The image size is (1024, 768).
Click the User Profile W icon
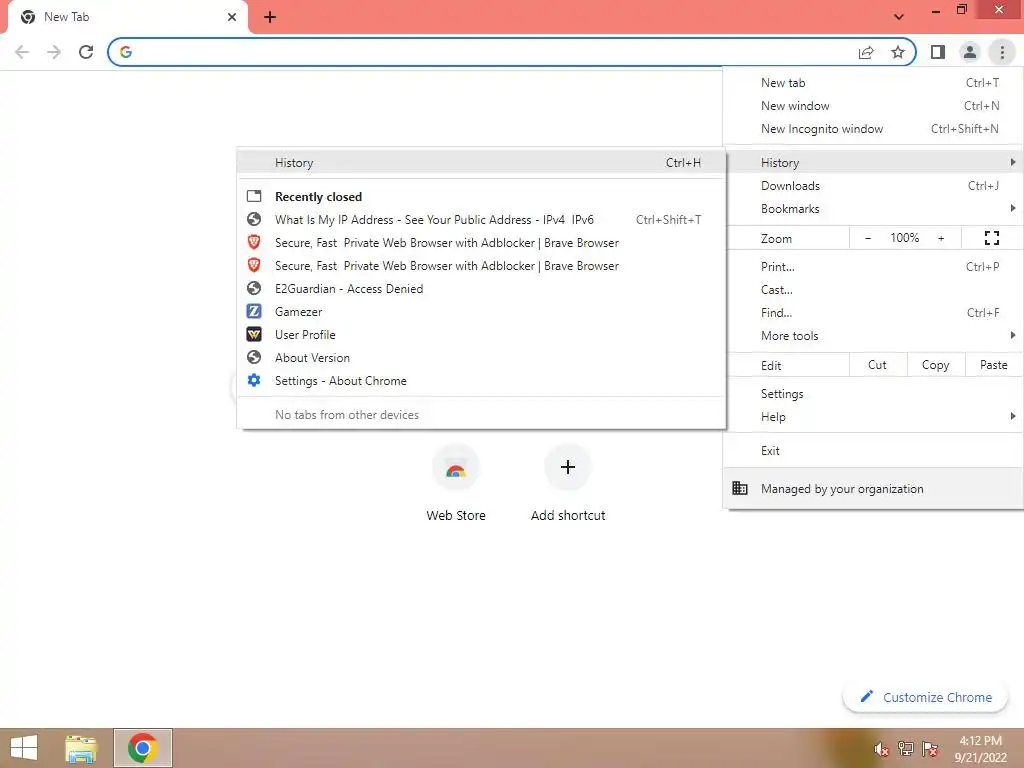[x=254, y=334]
